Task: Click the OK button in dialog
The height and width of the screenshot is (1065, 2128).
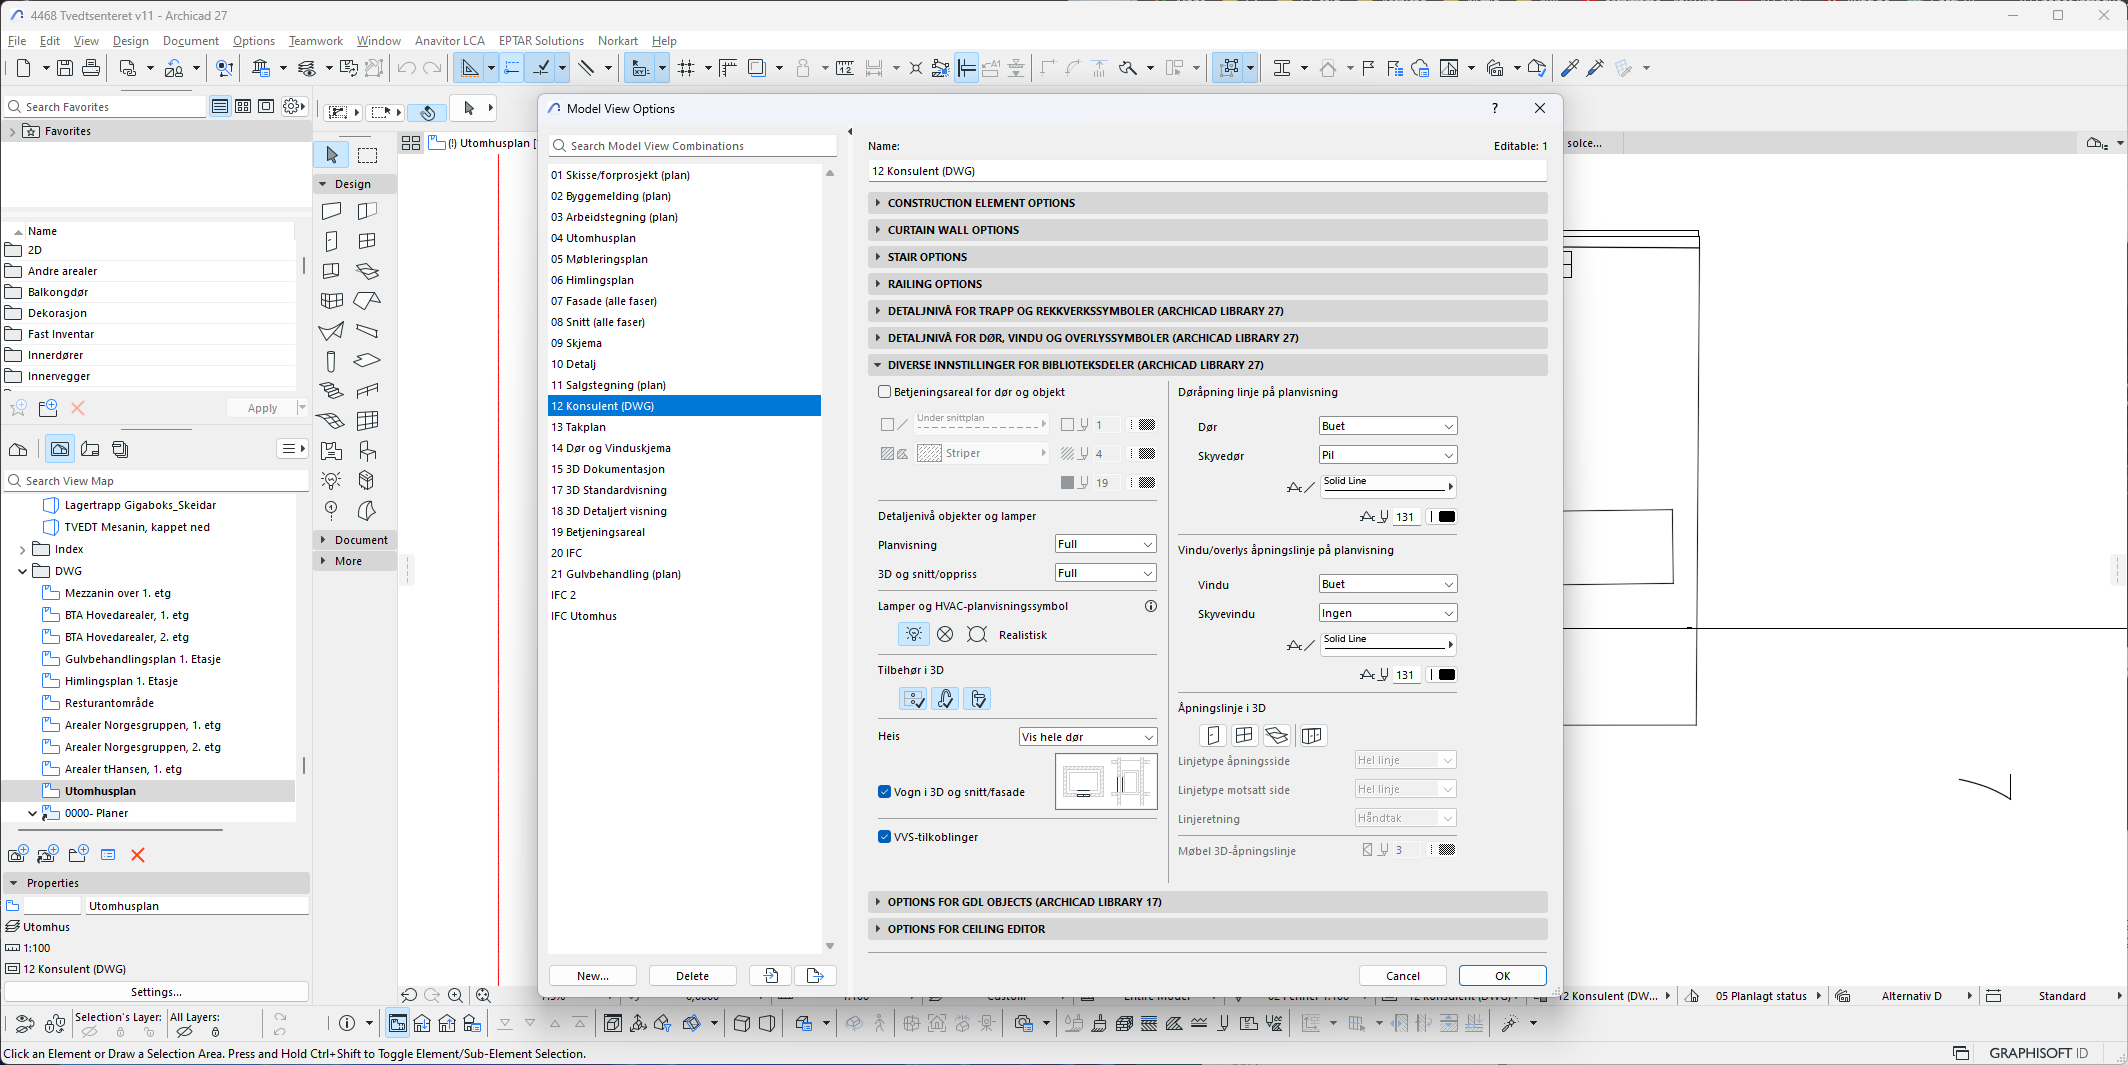Action: pos(1502,976)
